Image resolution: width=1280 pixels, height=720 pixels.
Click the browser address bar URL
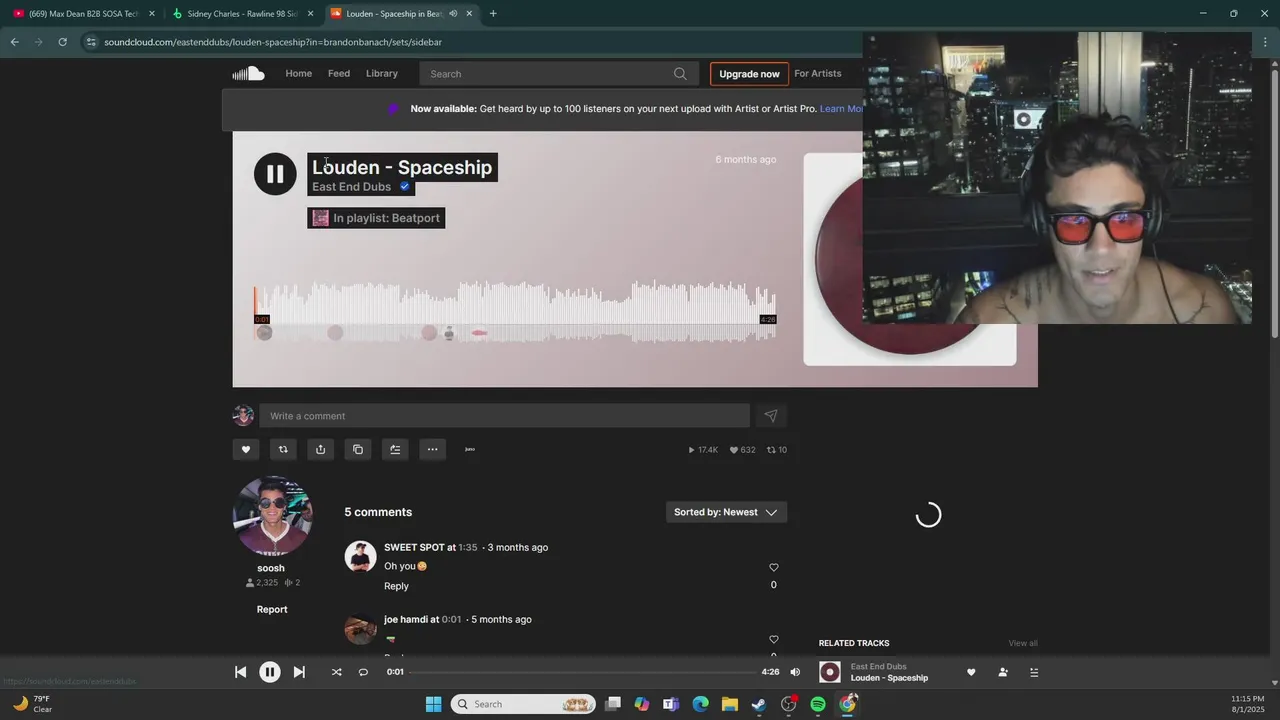click(273, 42)
